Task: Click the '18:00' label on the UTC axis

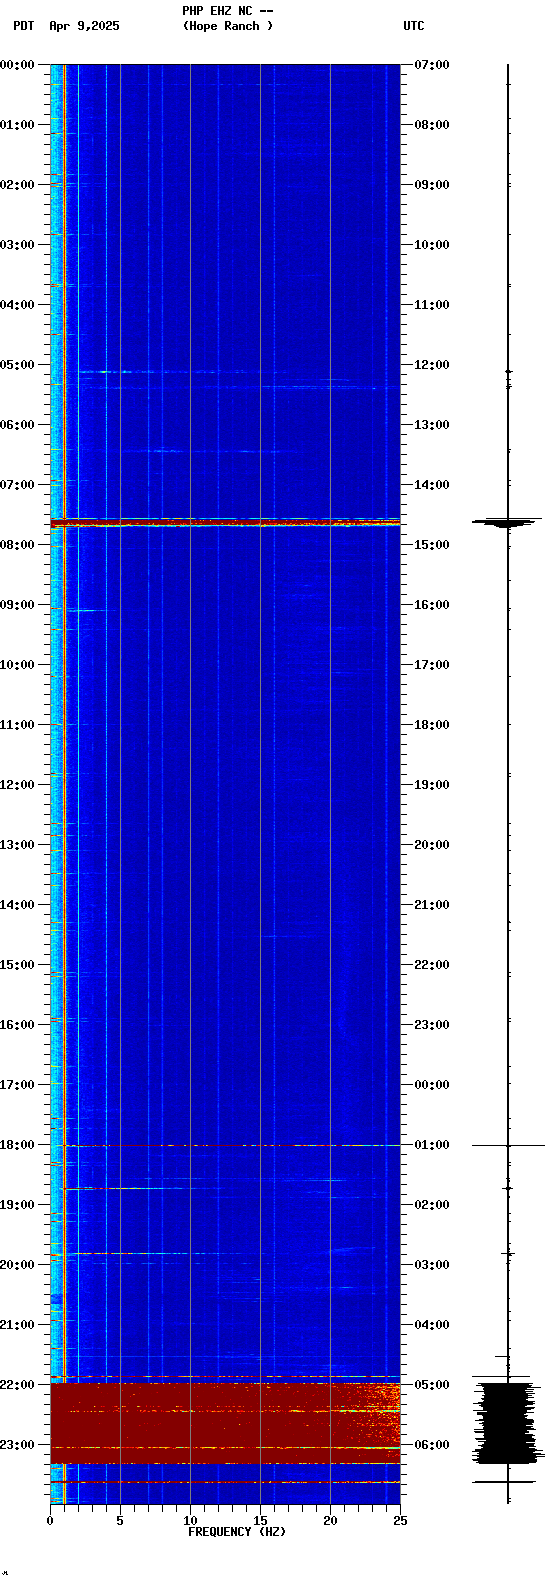Action: click(x=432, y=725)
